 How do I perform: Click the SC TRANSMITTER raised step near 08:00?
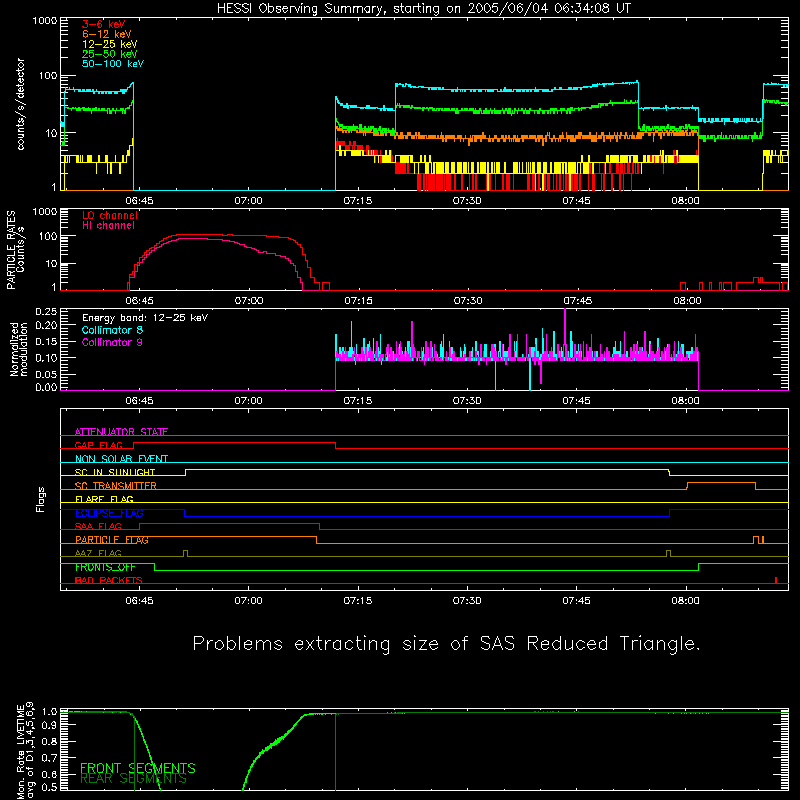721,485
